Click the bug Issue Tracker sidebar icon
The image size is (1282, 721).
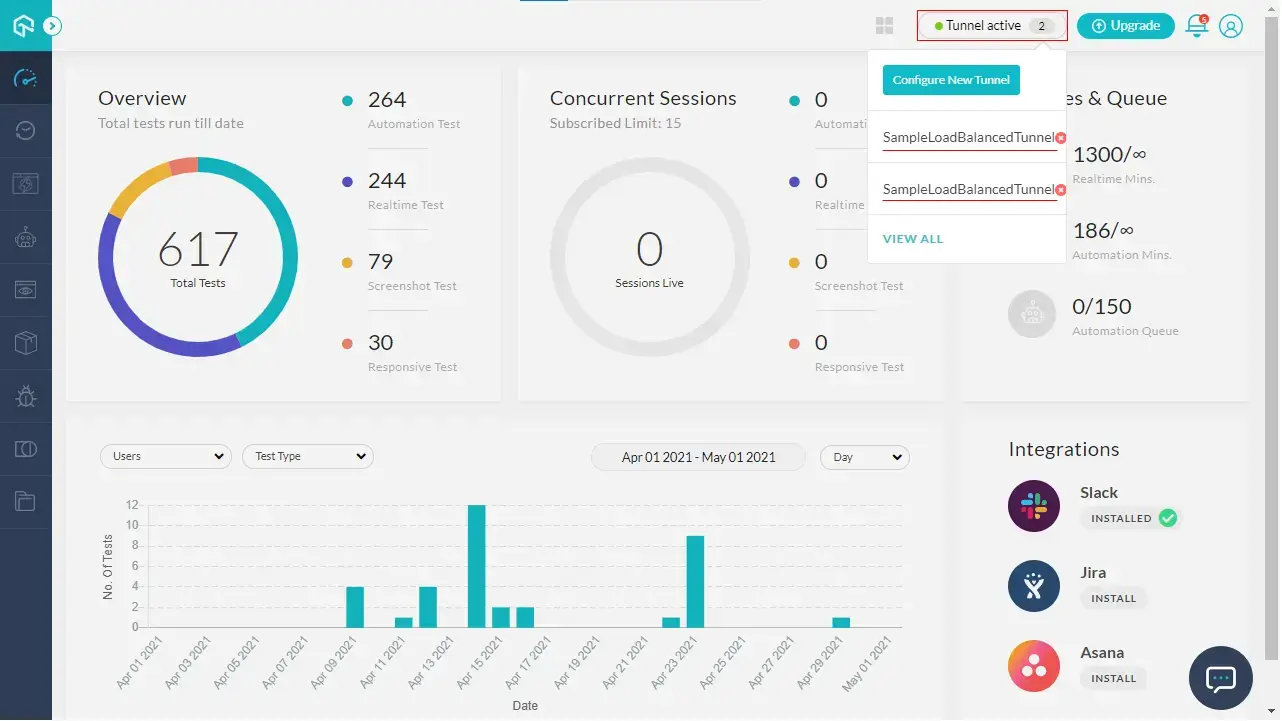point(26,396)
